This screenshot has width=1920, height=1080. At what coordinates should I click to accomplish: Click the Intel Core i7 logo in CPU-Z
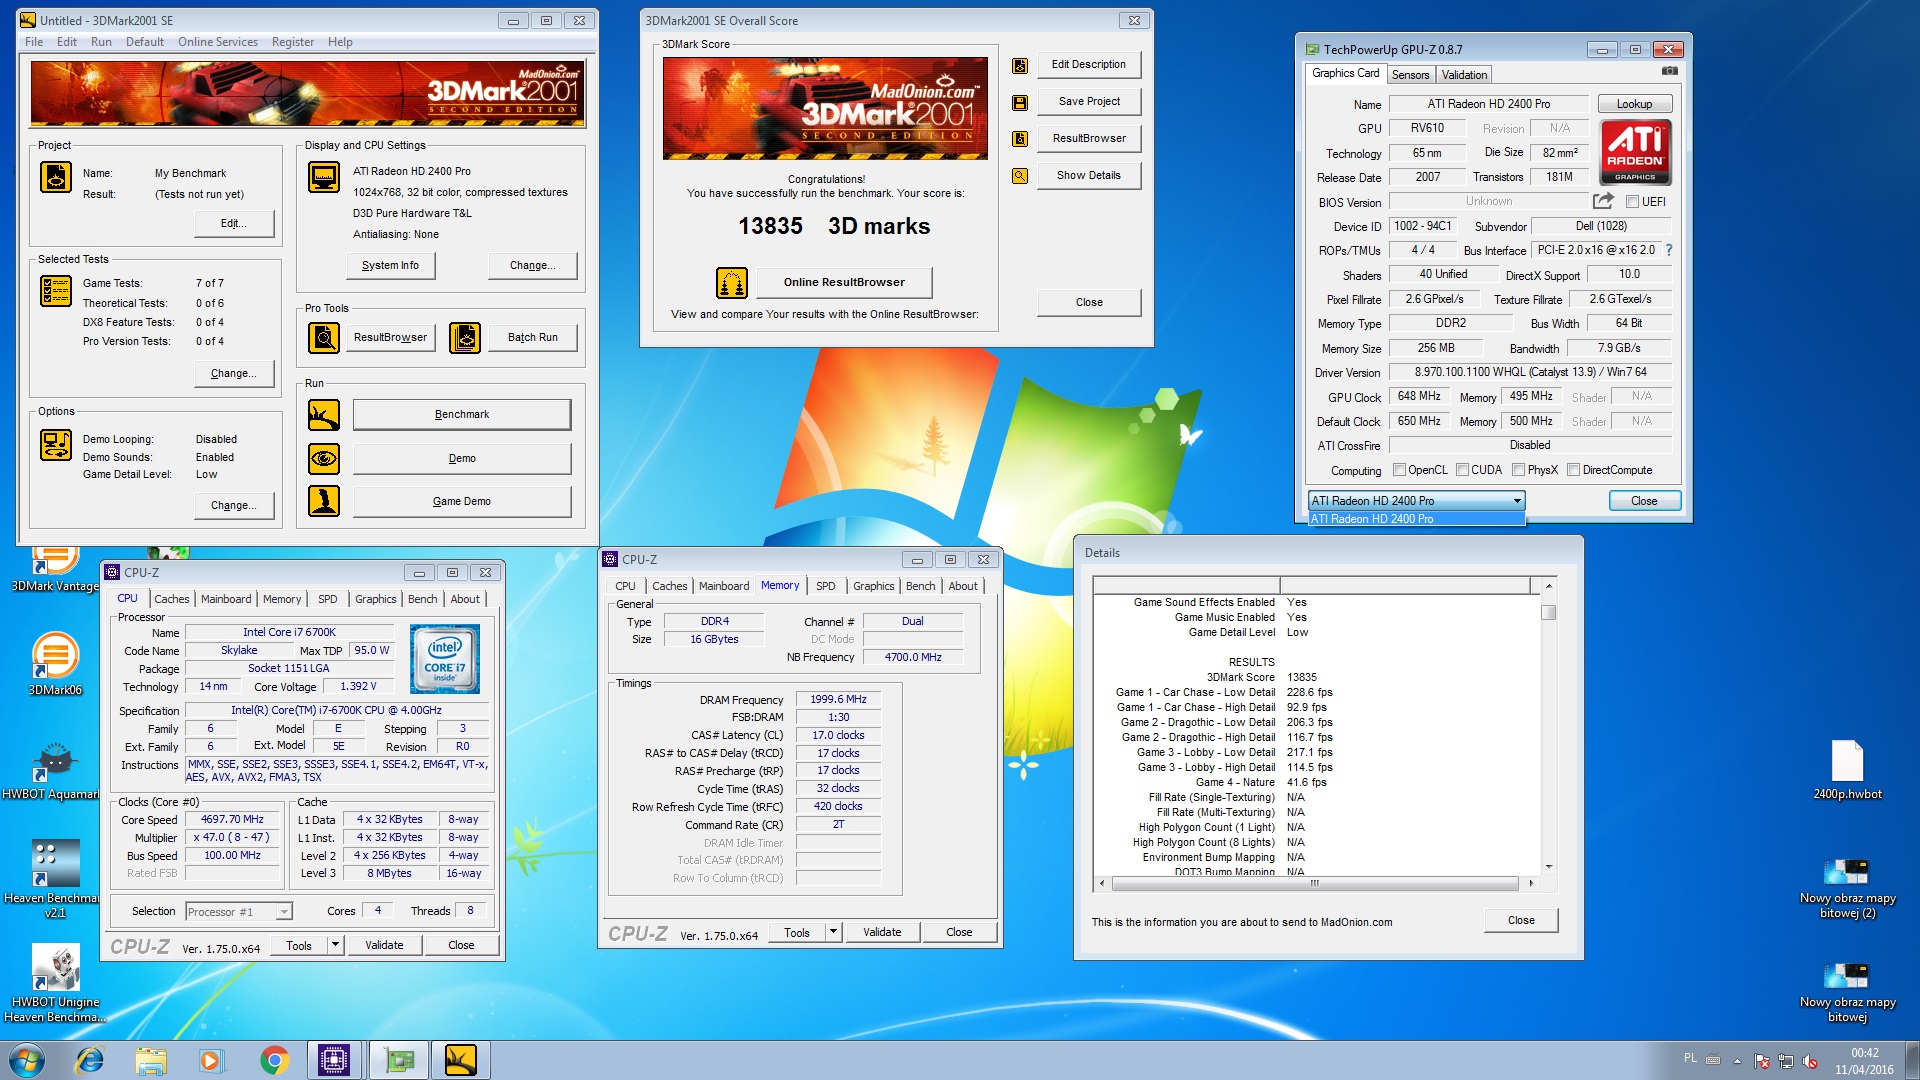[445, 659]
